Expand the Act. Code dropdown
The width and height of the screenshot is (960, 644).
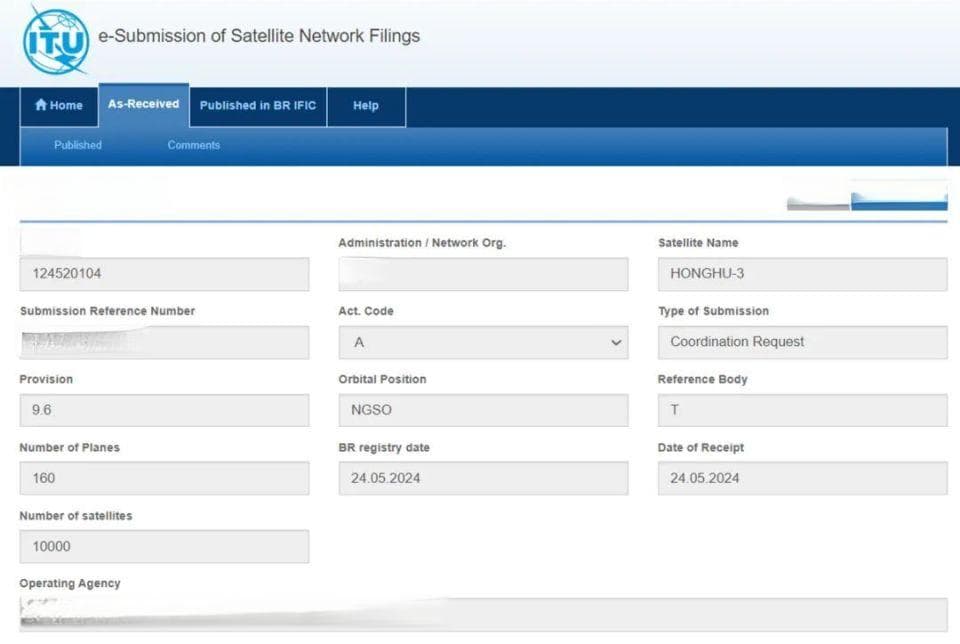pos(483,342)
